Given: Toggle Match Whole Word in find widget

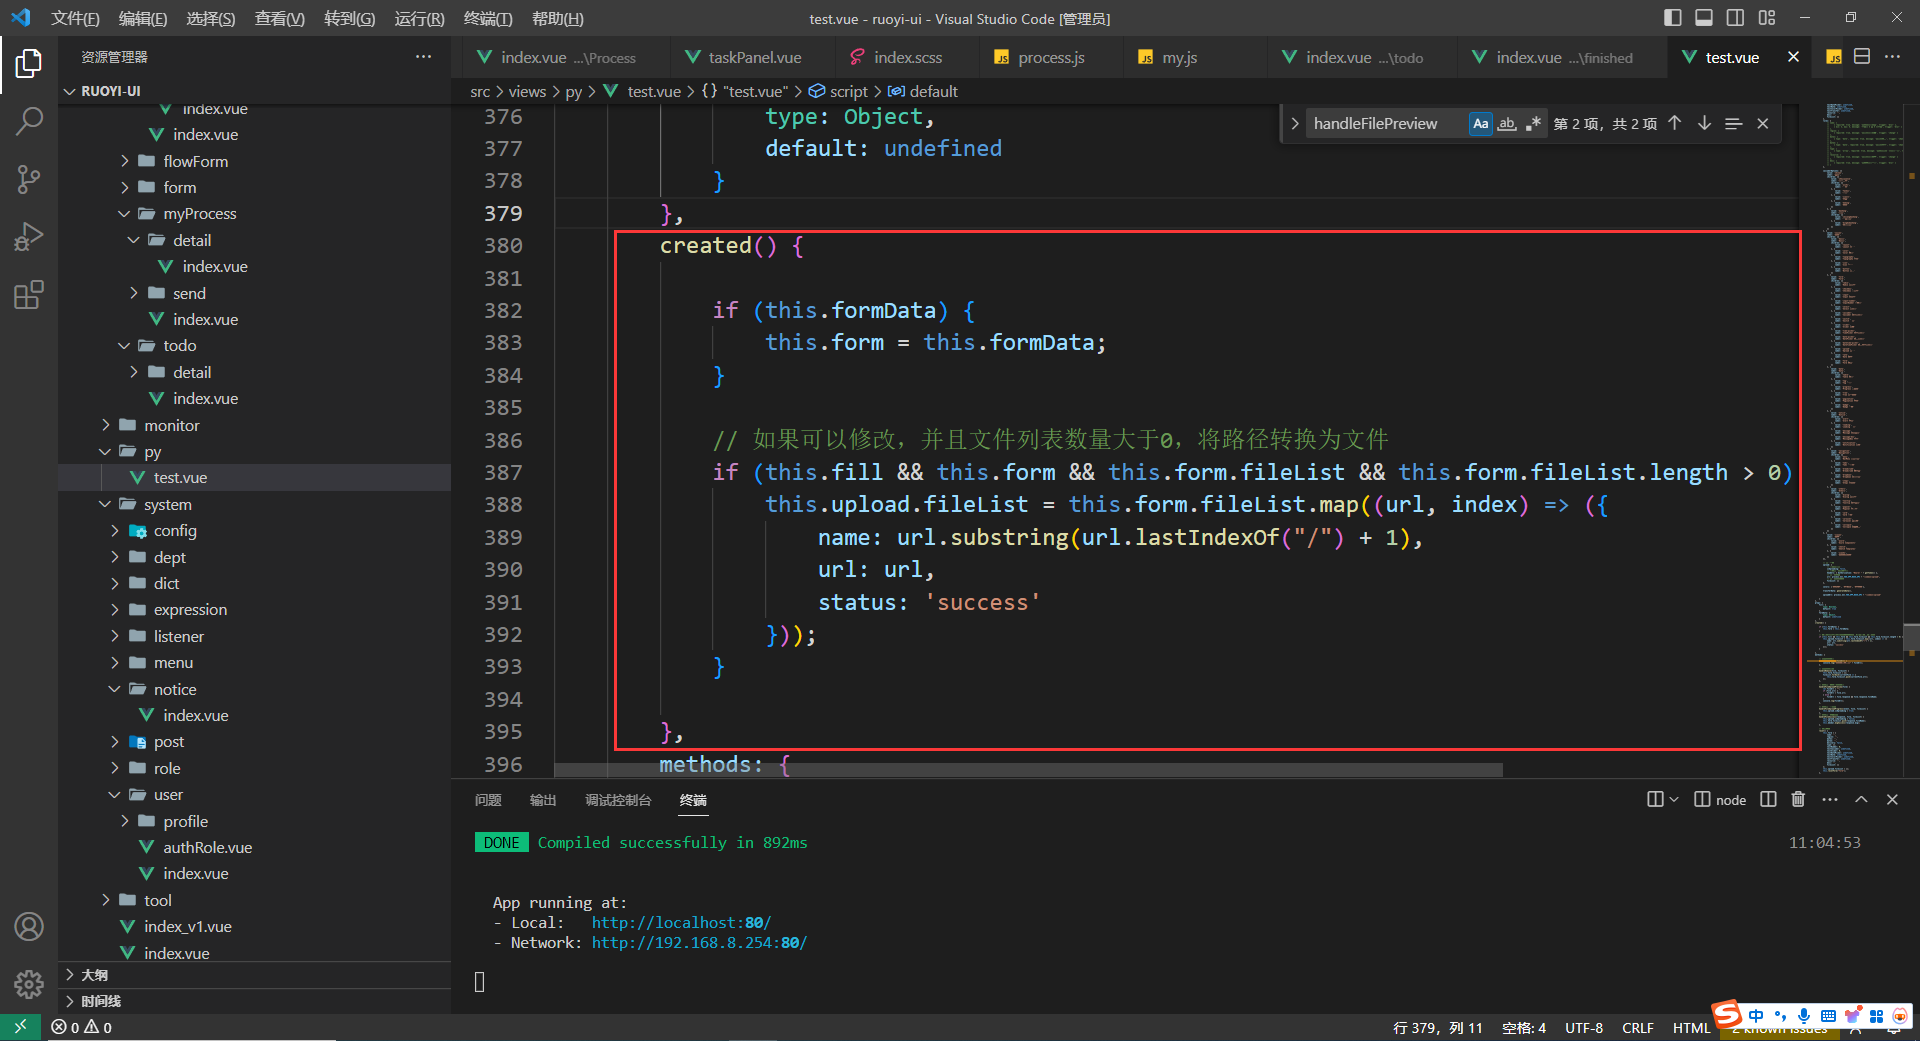Looking at the screenshot, I should click(x=1507, y=123).
